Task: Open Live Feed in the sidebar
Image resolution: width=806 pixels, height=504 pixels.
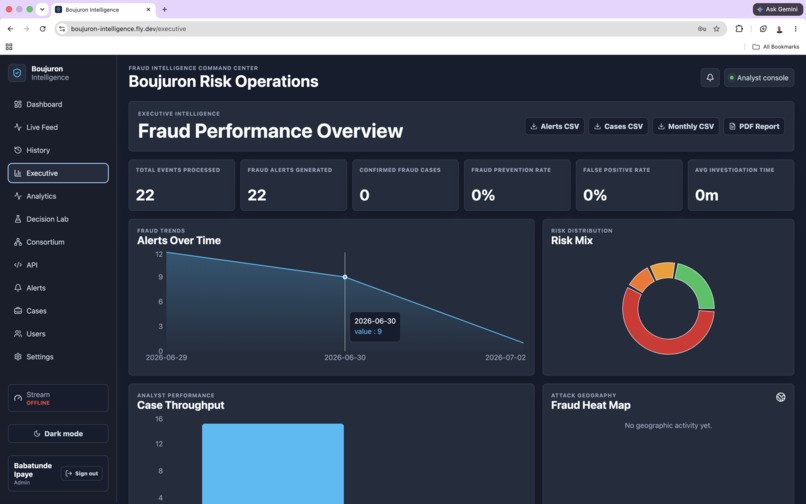Action: click(58, 127)
